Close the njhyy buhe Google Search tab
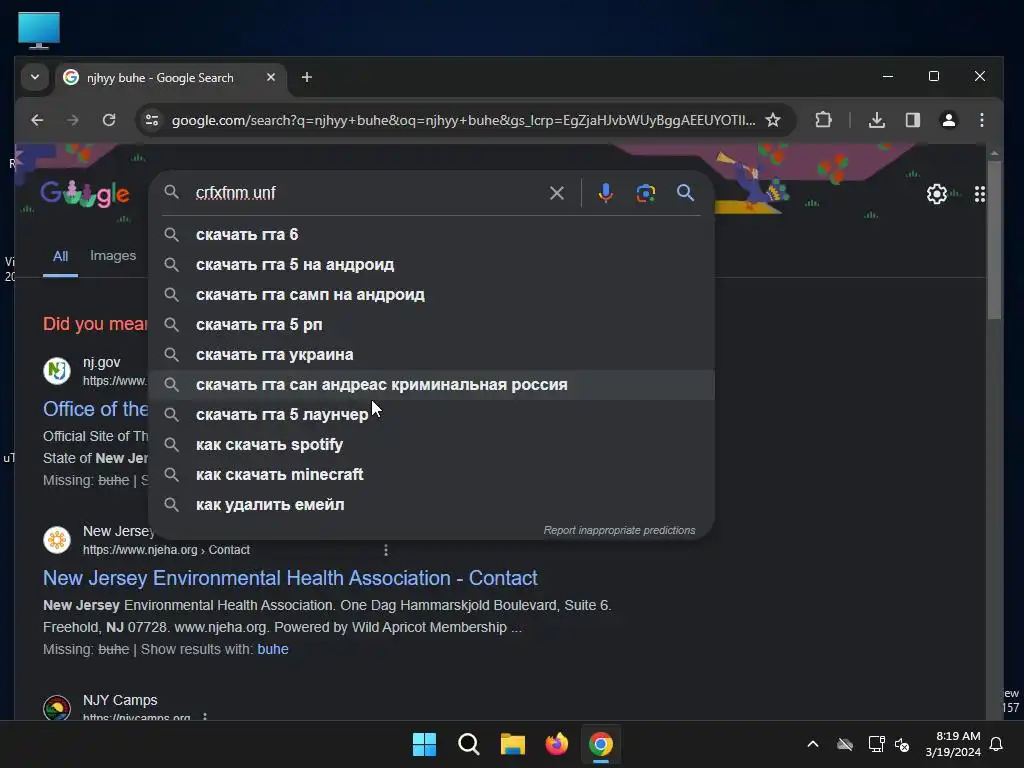Screen dimensions: 1024x768 [x=270, y=77]
